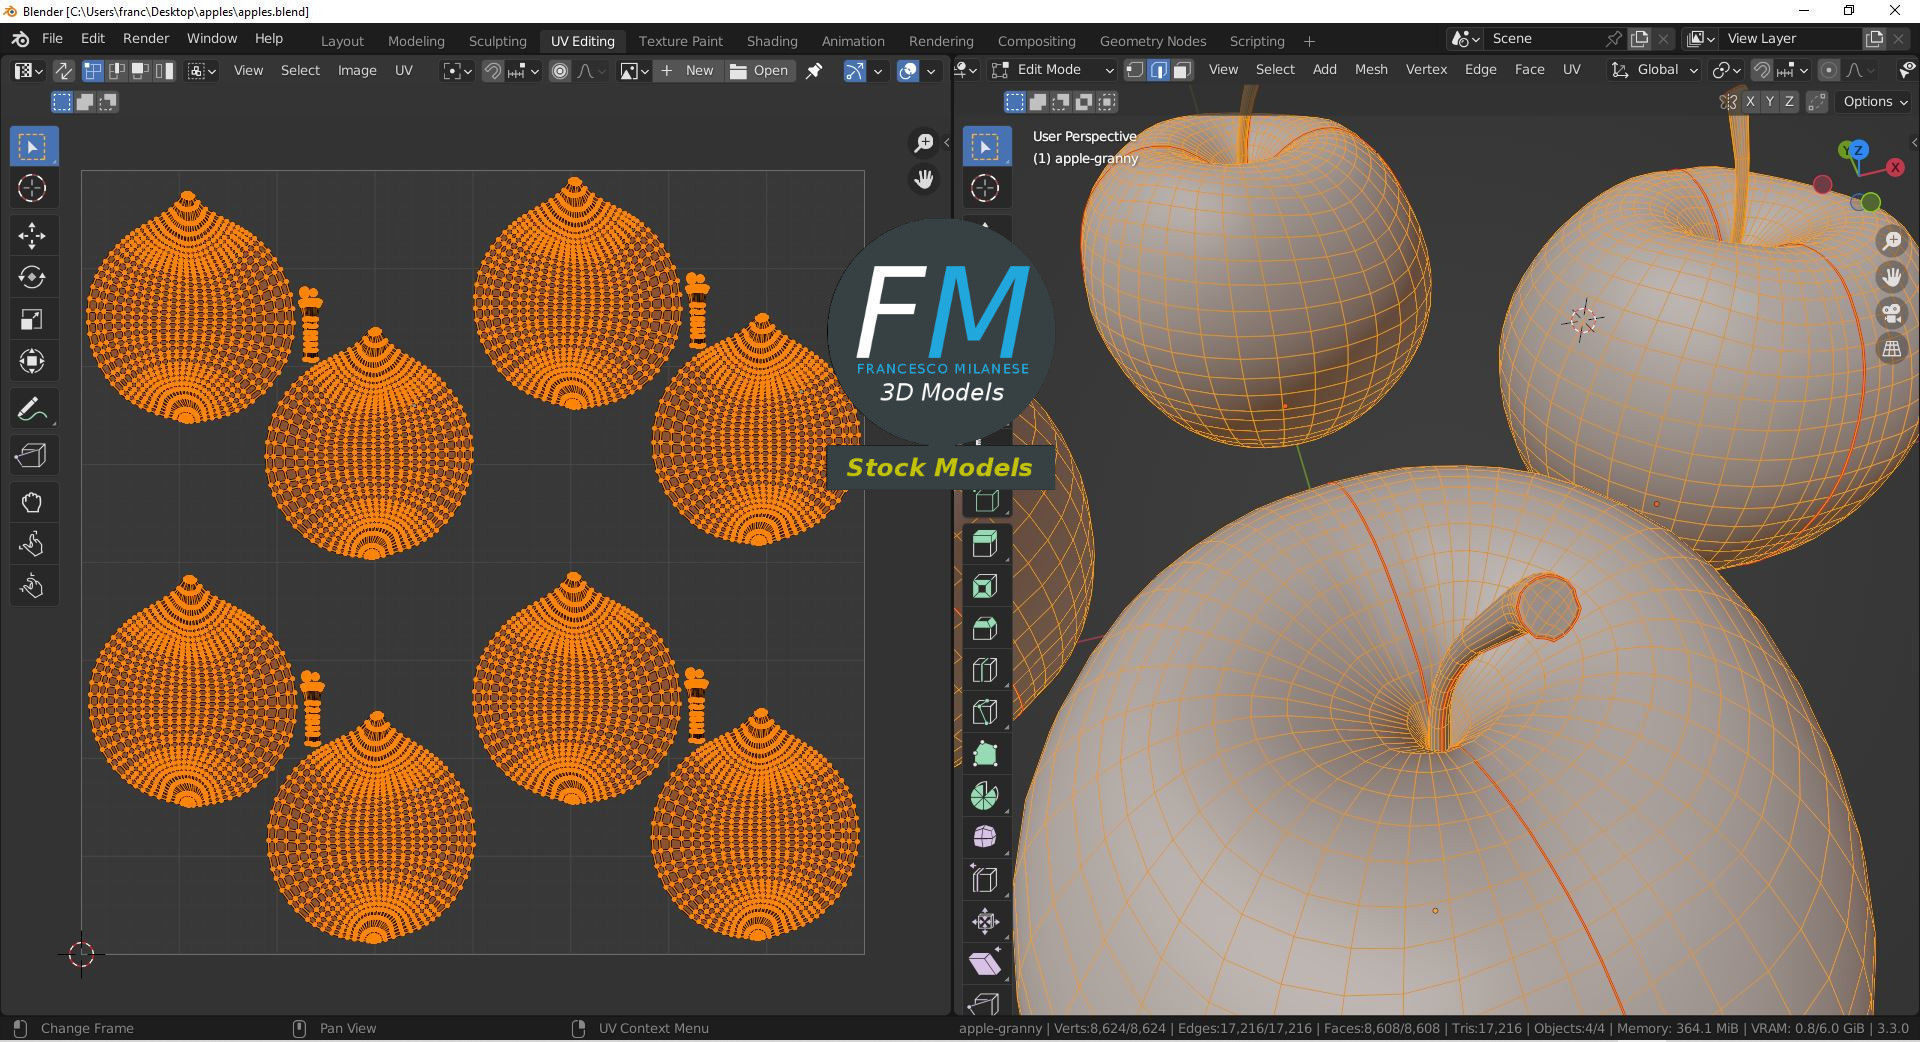Create a new scene copy button
Viewport: 1920px width, 1042px height.
1640,39
